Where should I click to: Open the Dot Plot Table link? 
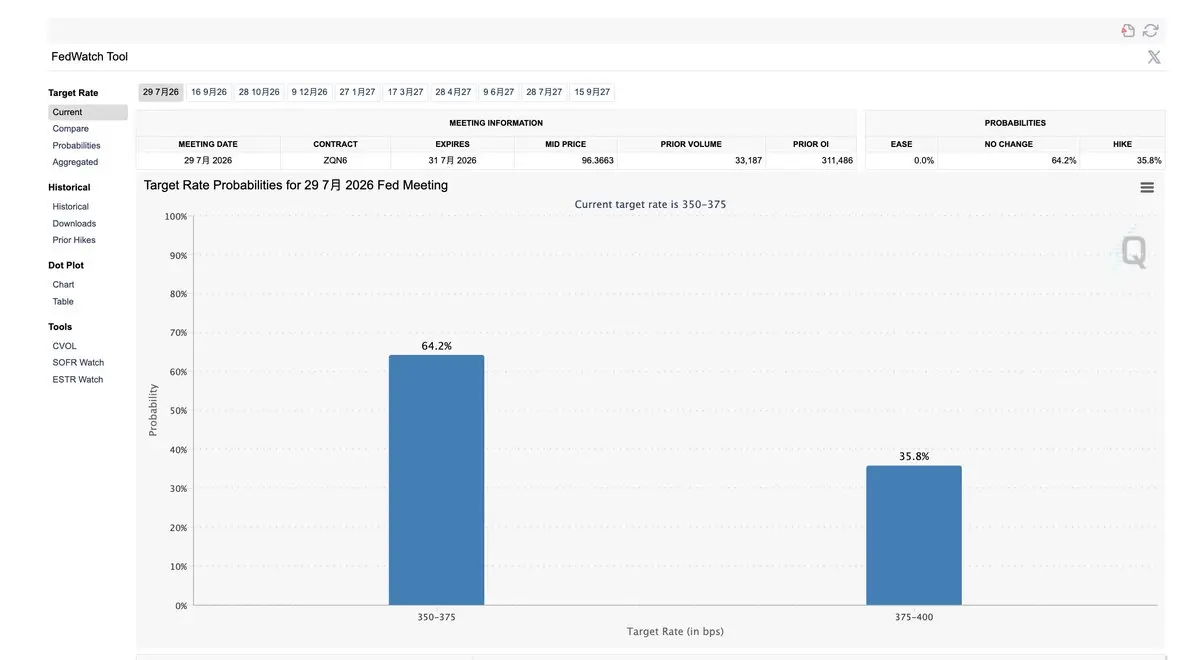[63, 302]
